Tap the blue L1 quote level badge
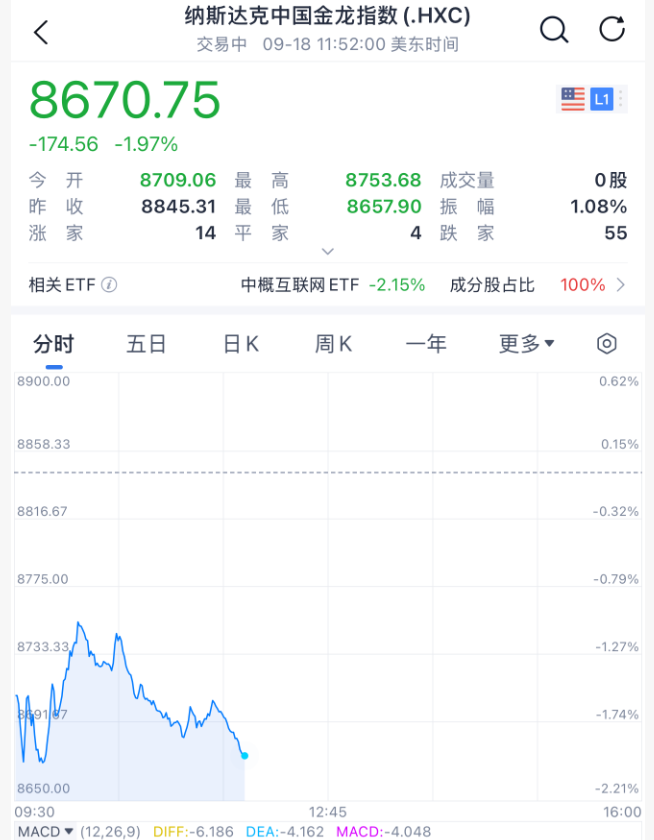654x840 pixels. pos(601,99)
